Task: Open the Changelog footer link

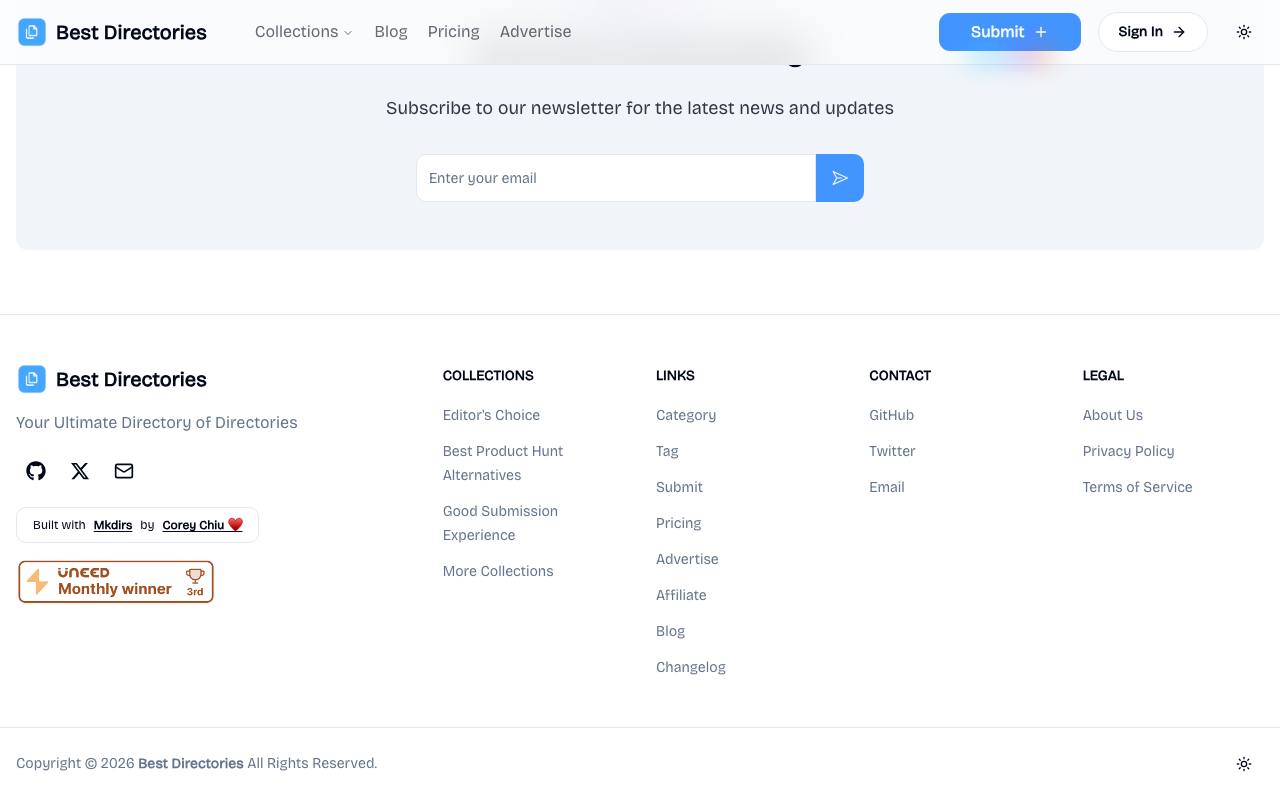Action: [691, 667]
